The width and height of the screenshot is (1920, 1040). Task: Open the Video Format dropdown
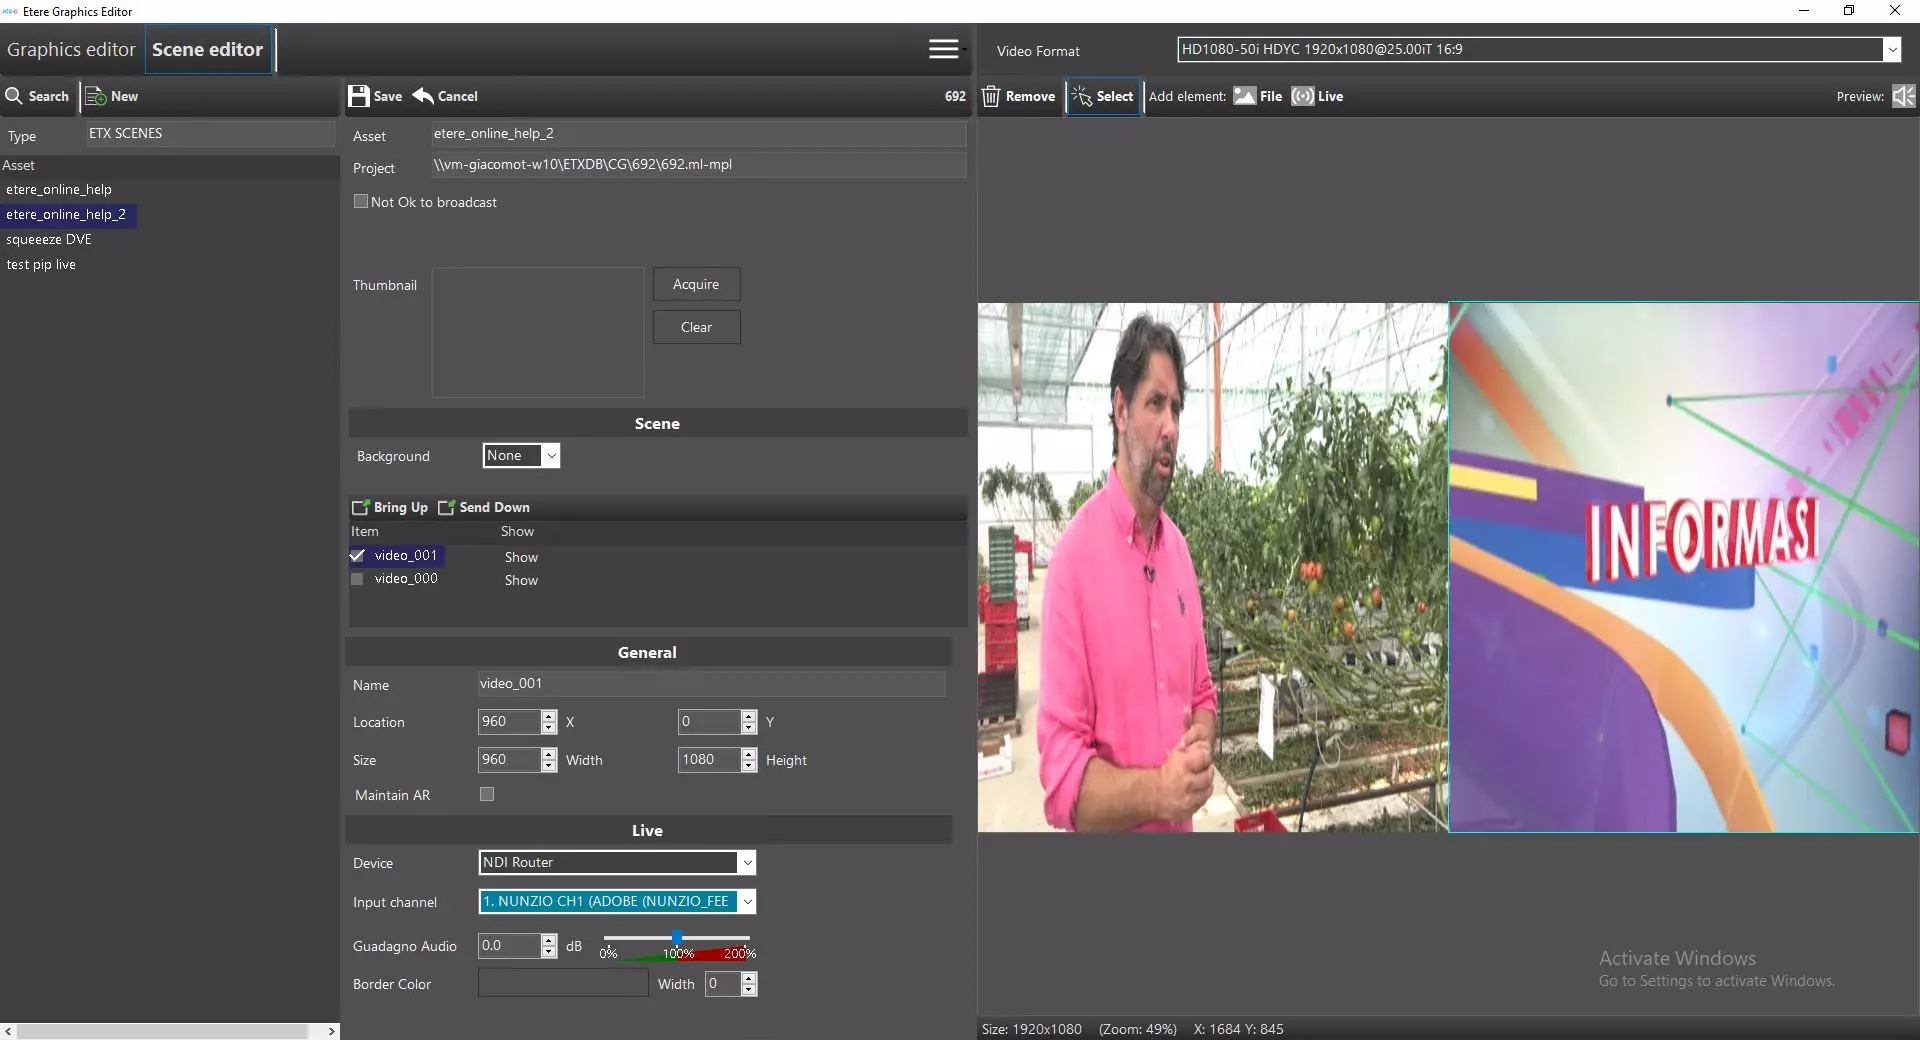[1891, 50]
